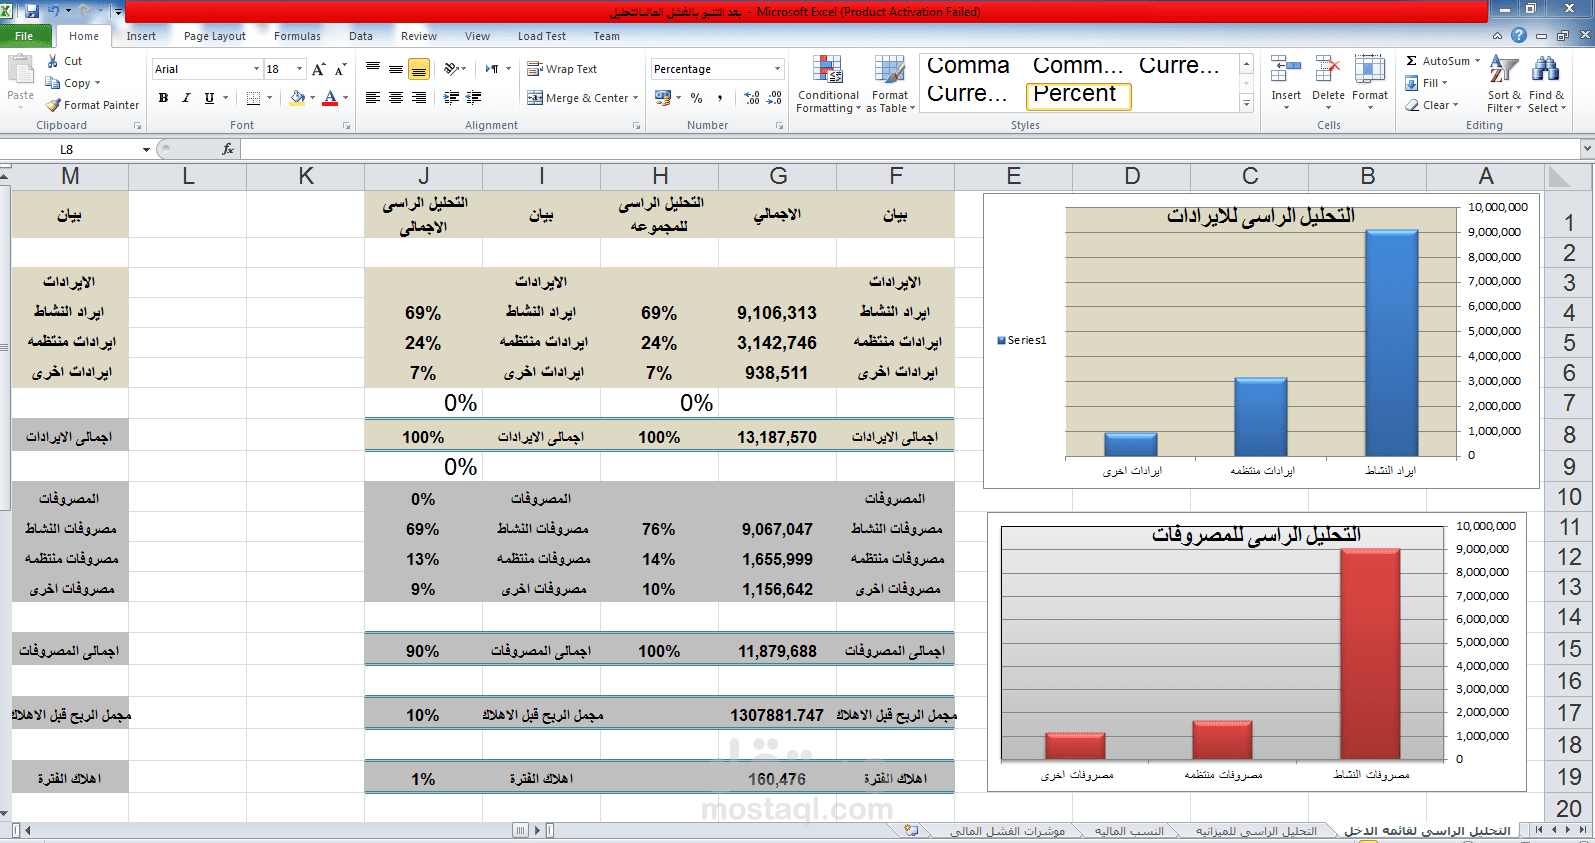Image resolution: width=1595 pixels, height=843 pixels.
Task: Click the Format Painter brush
Action: click(x=54, y=105)
